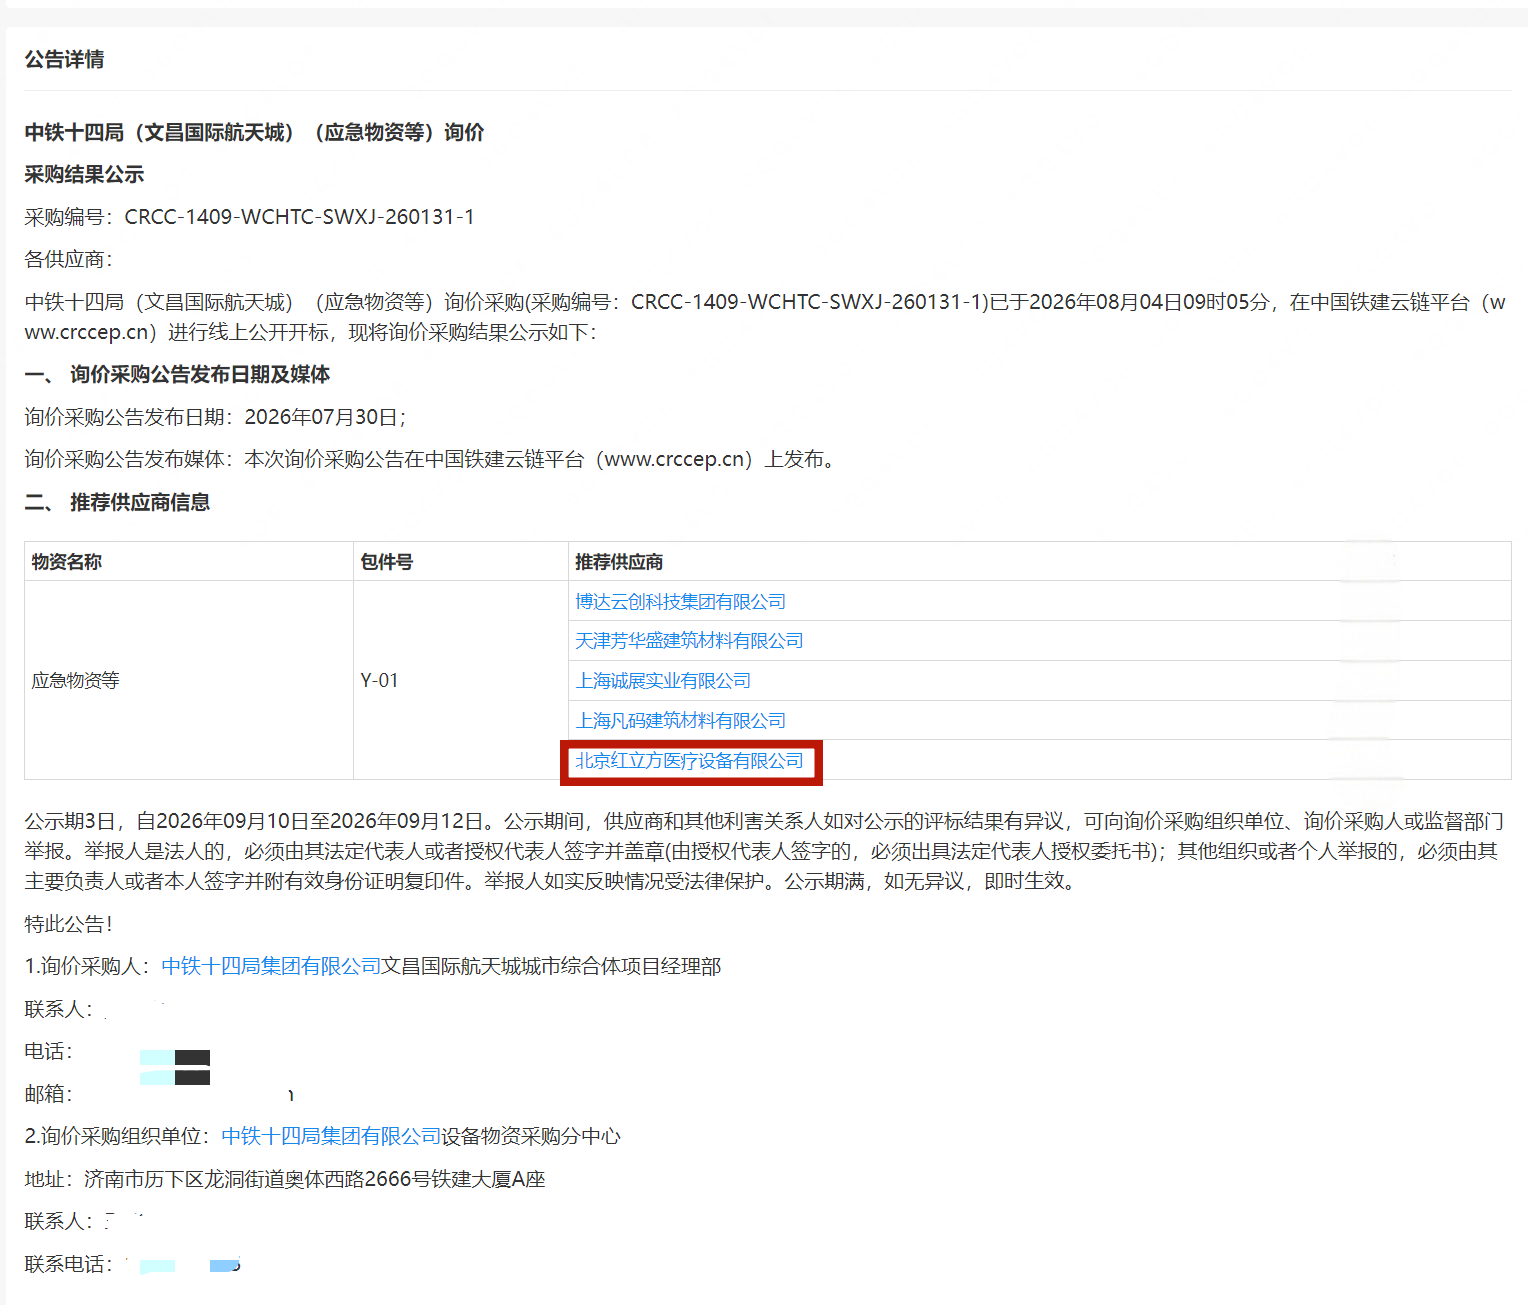Click paragraph starting 公示期3日
This screenshot has height=1305, width=1528.
click(764, 851)
